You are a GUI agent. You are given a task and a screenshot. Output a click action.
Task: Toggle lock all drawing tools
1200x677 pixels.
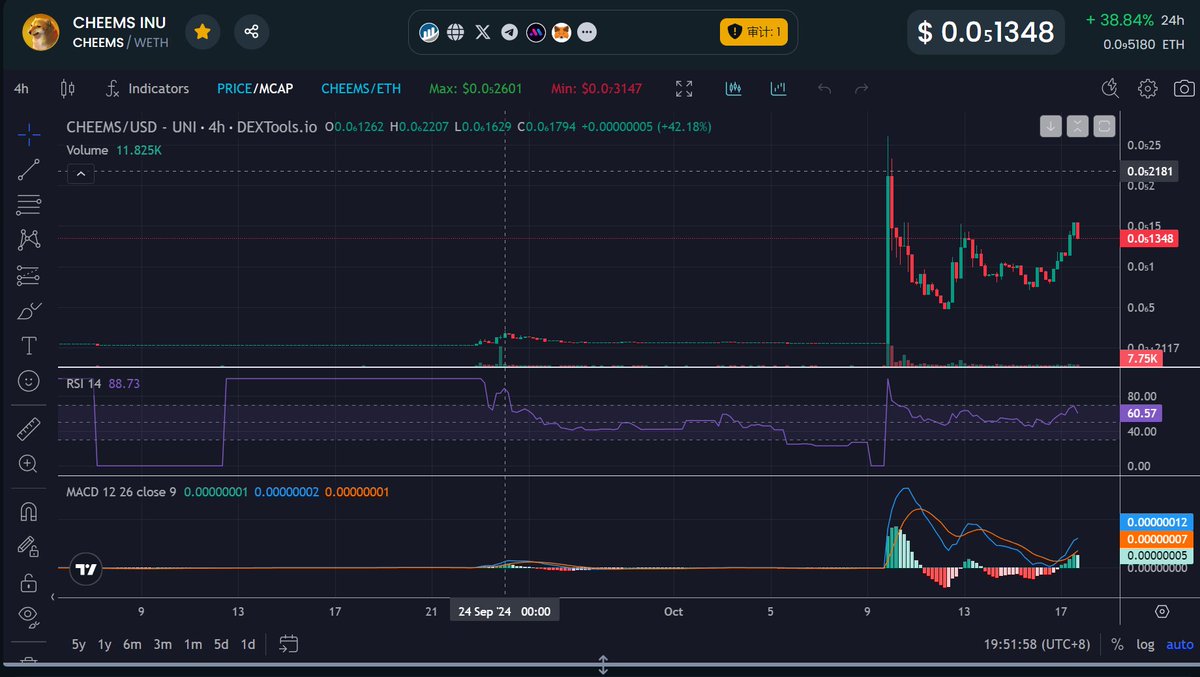[28, 582]
